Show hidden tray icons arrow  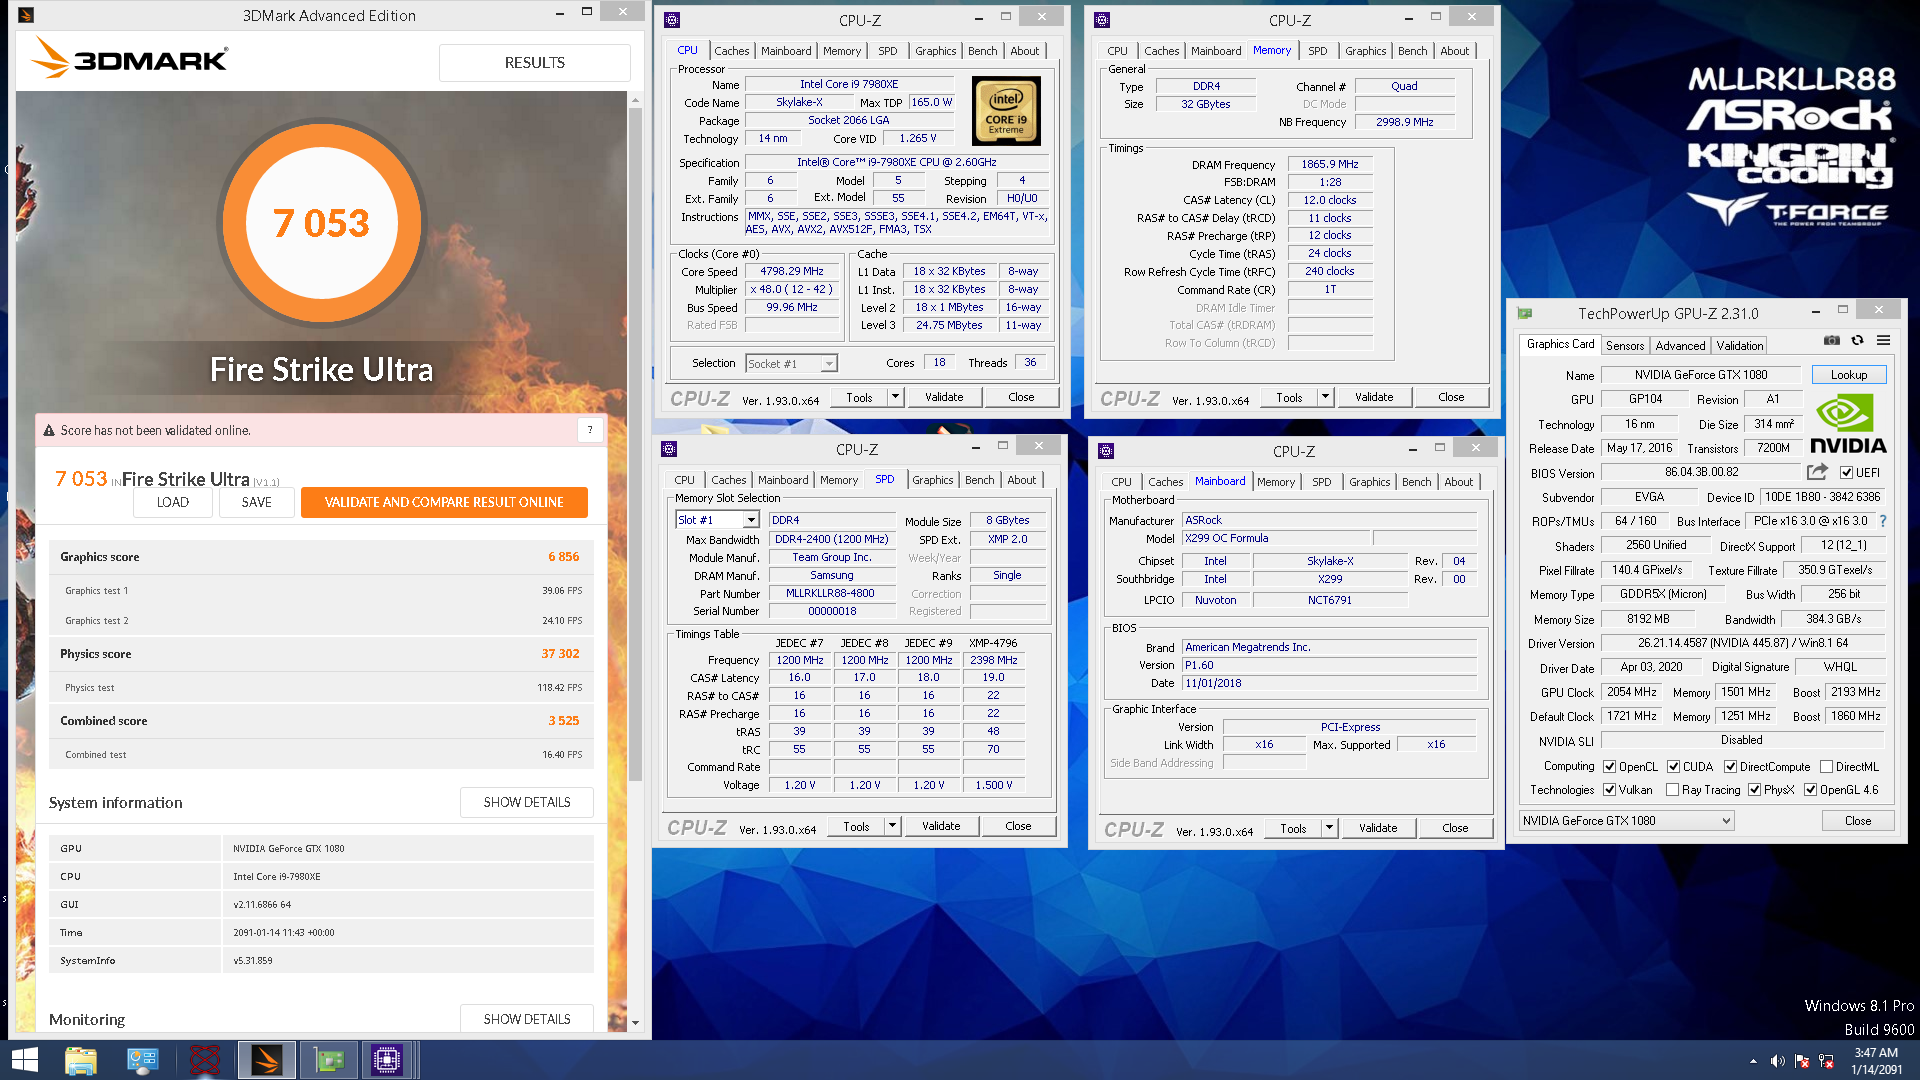pyautogui.click(x=1752, y=1061)
